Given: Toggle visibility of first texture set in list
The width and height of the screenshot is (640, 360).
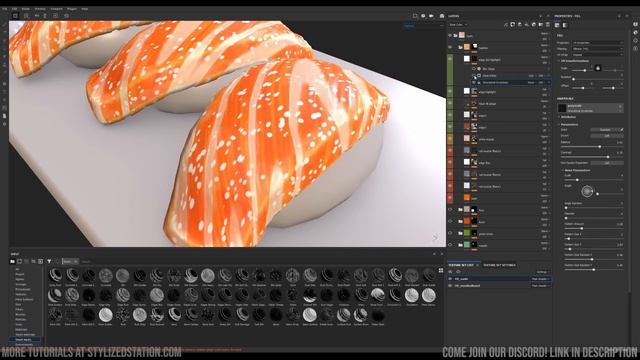Looking at the screenshot, I should 451,279.
